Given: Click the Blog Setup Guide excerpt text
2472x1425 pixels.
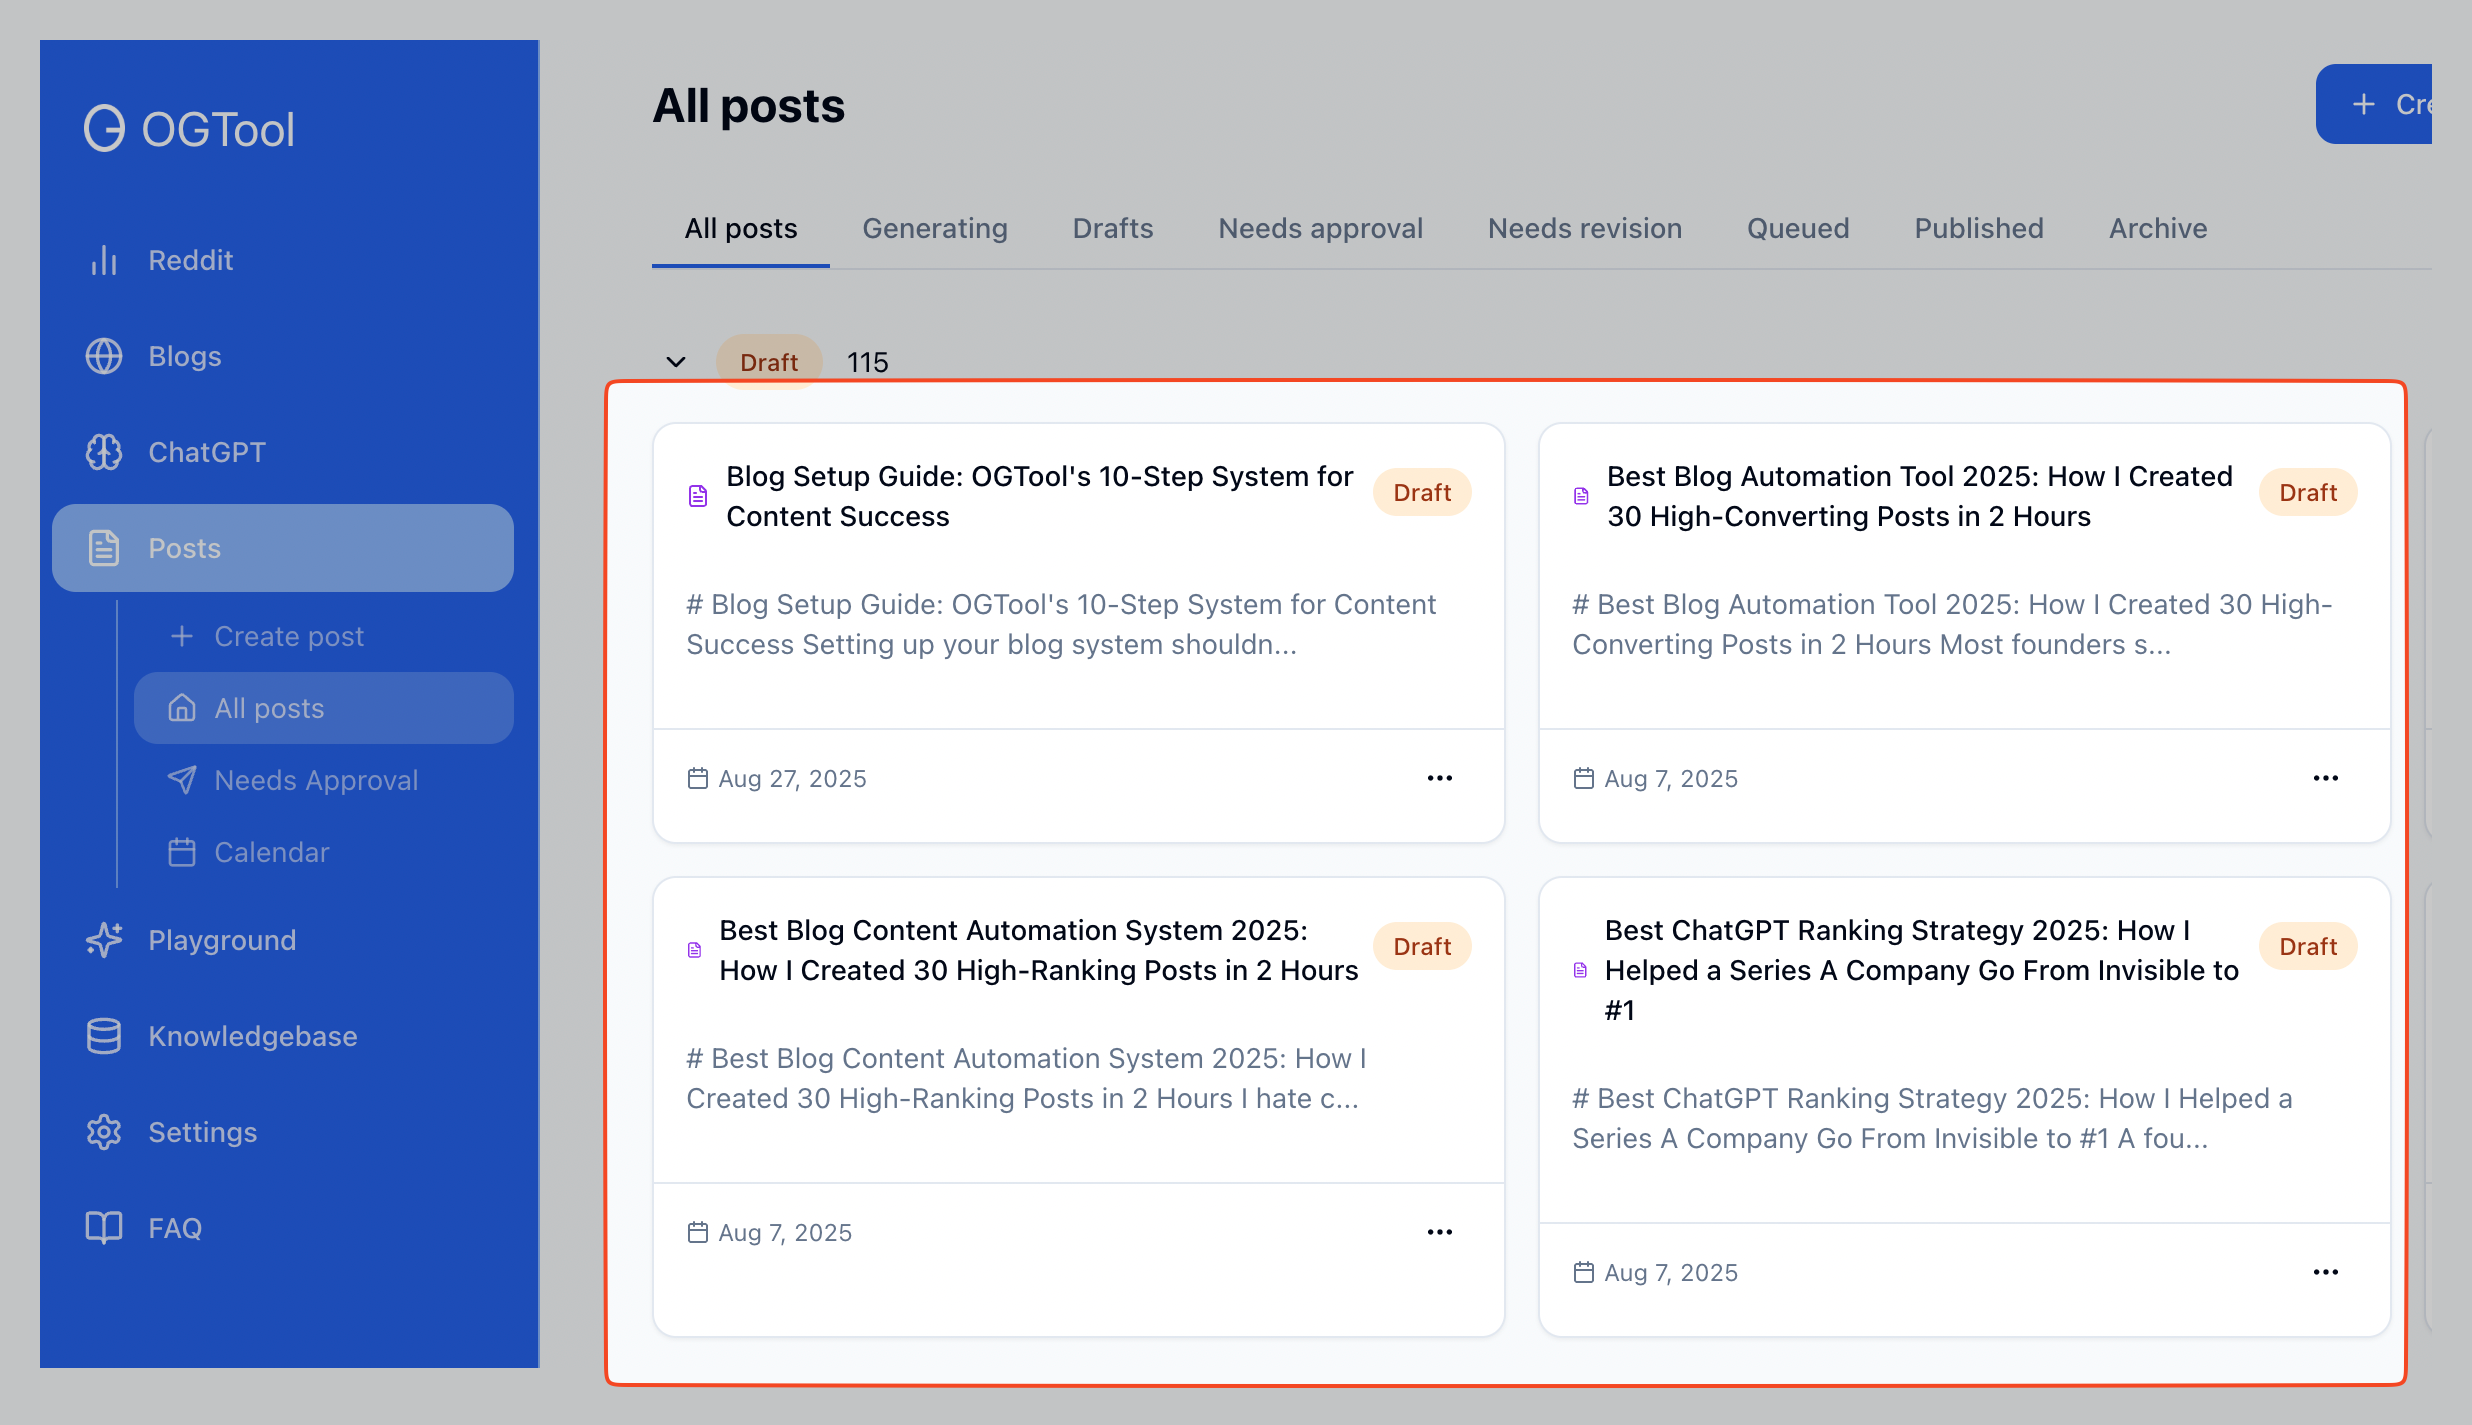Looking at the screenshot, I should [x=1061, y=624].
